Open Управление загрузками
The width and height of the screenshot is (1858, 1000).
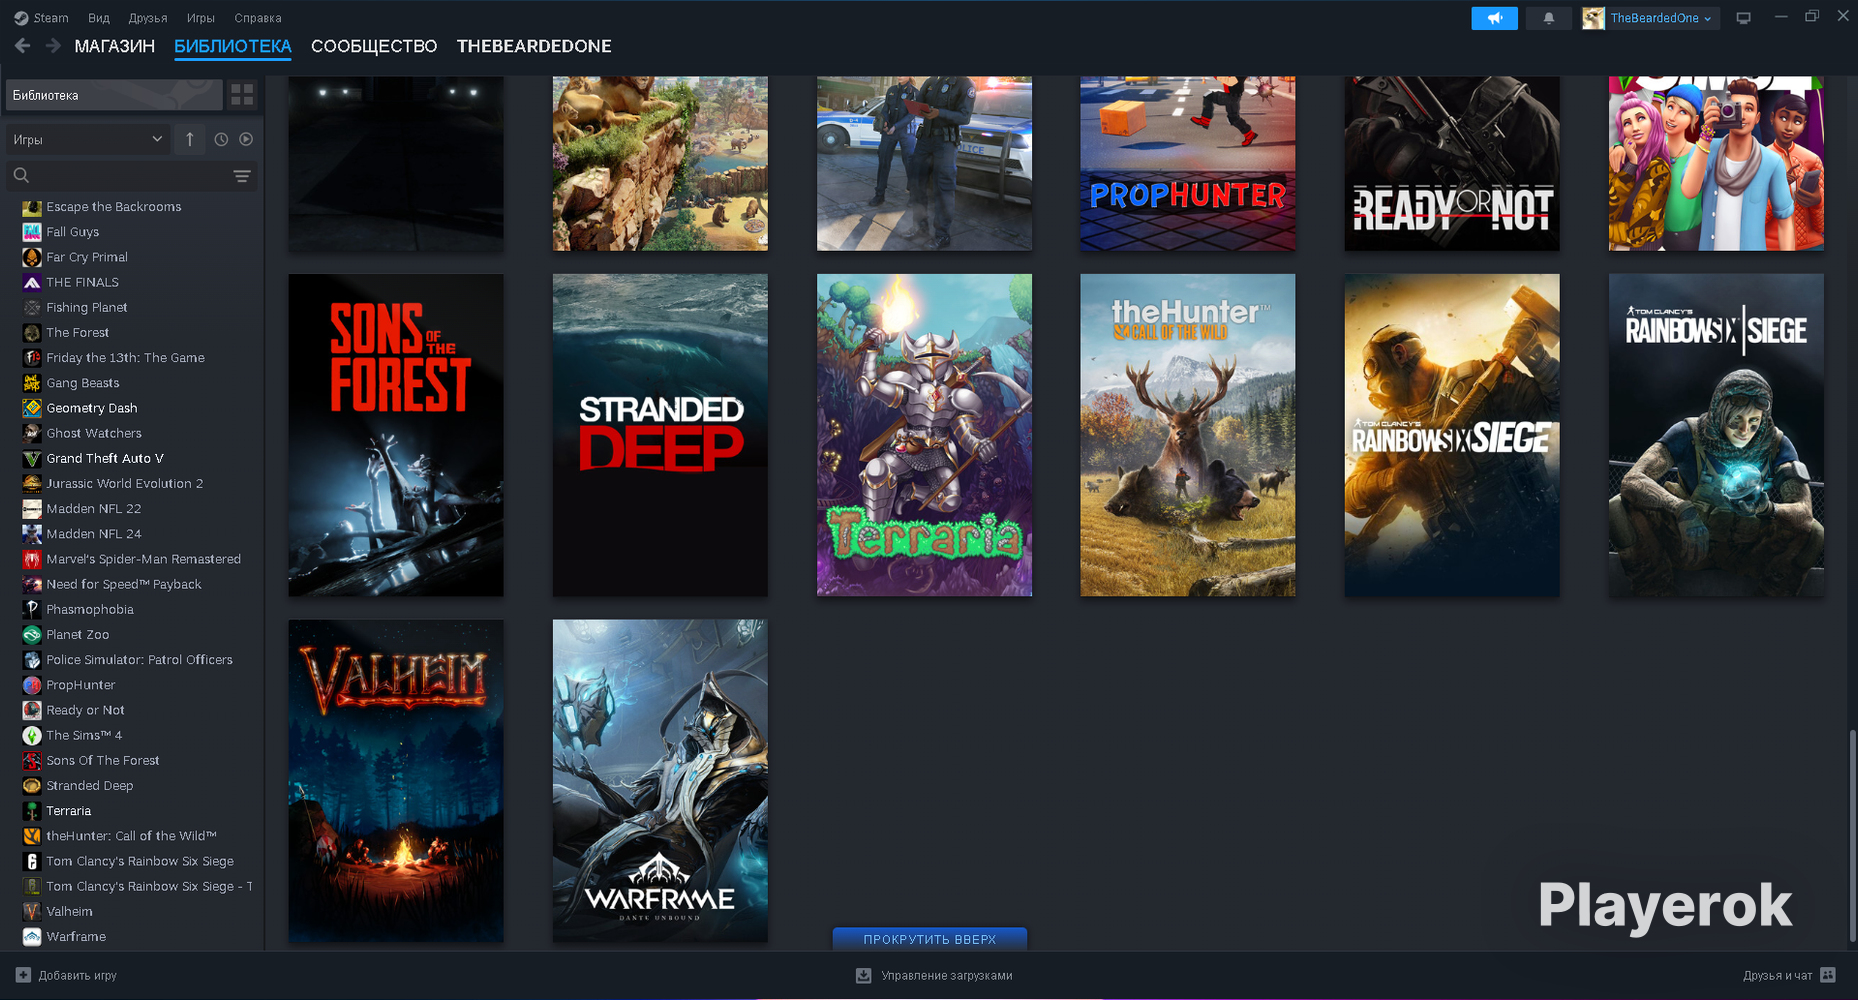pyautogui.click(x=947, y=975)
